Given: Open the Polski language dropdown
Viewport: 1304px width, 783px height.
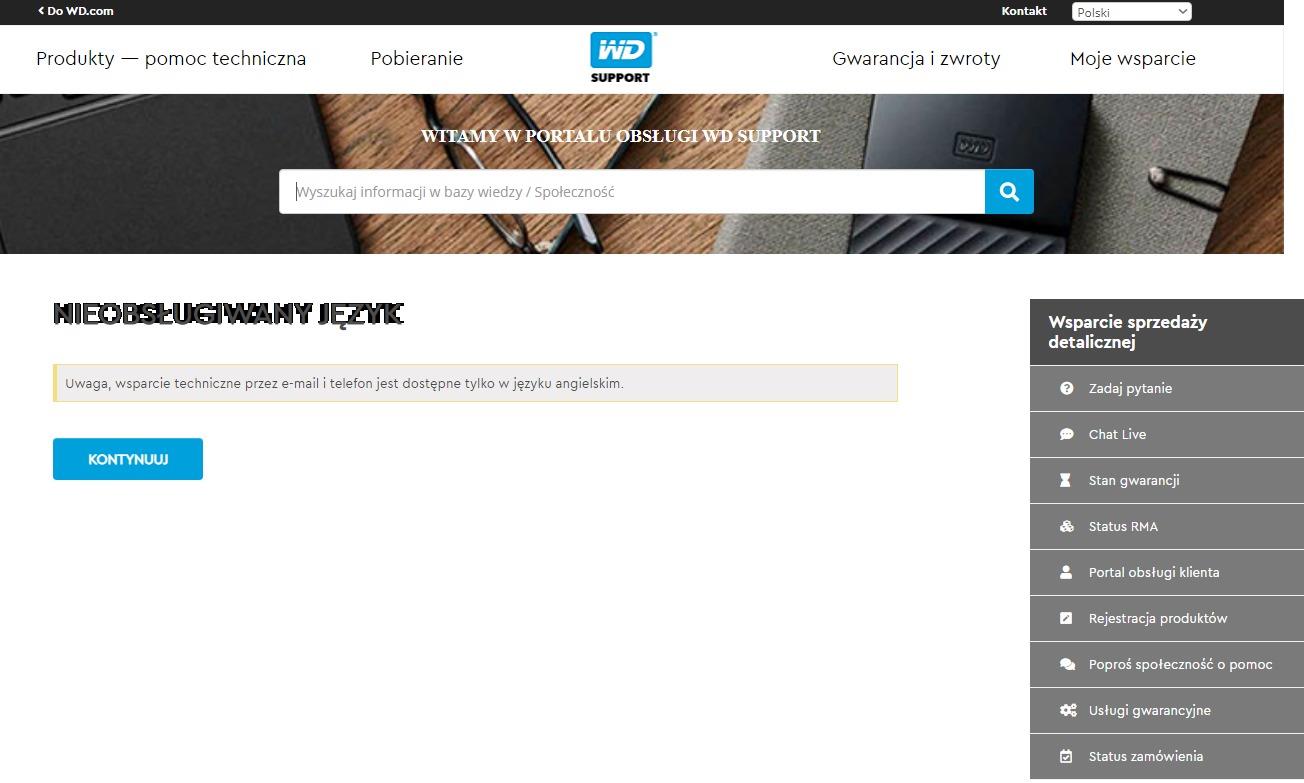Looking at the screenshot, I should point(1132,12).
